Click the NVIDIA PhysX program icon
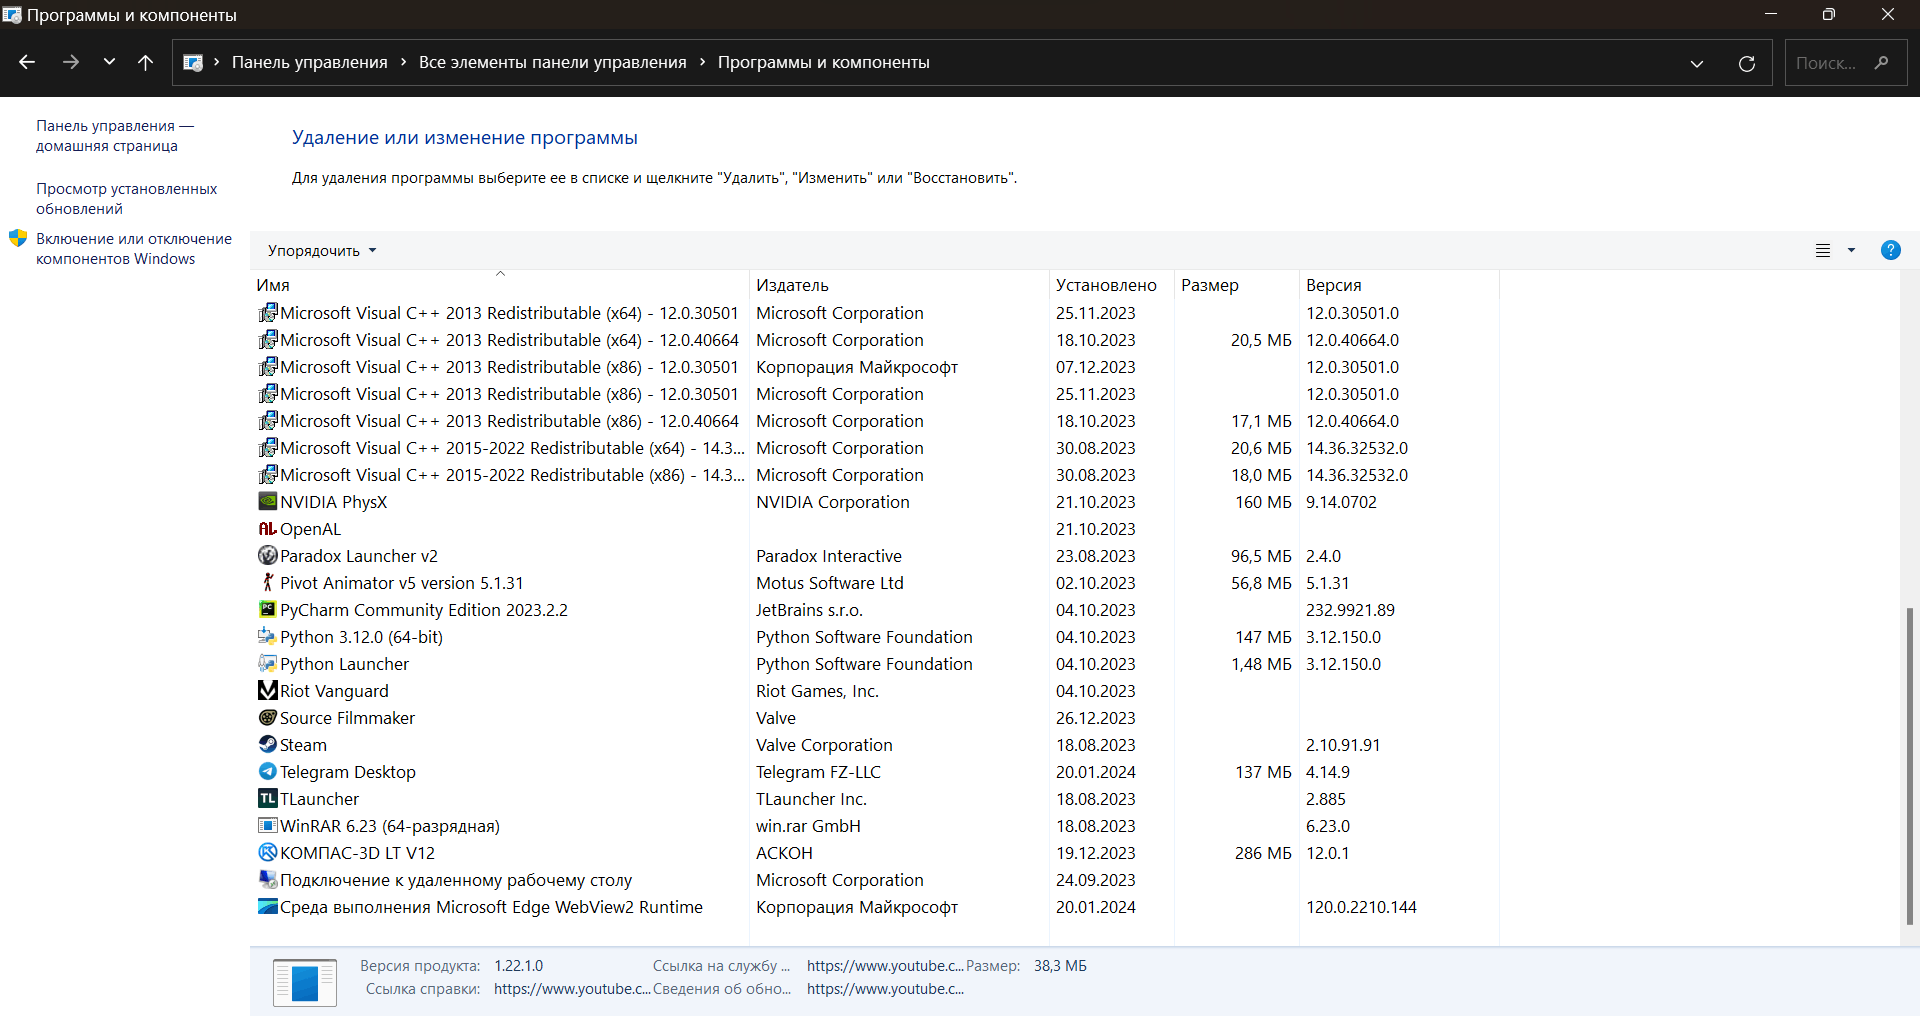Viewport: 1920px width, 1016px height. [x=268, y=501]
